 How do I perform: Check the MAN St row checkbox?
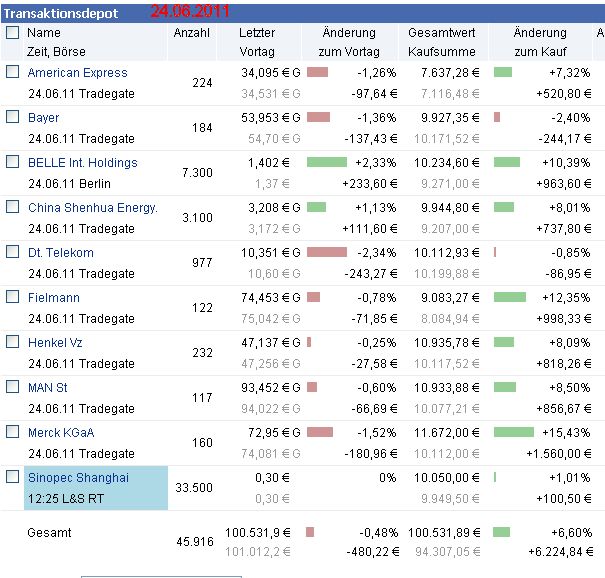click(x=12, y=387)
